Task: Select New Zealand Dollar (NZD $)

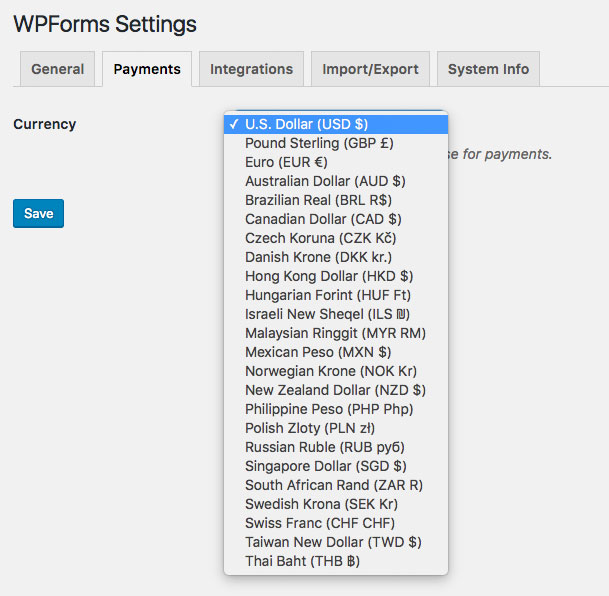Action: [336, 391]
